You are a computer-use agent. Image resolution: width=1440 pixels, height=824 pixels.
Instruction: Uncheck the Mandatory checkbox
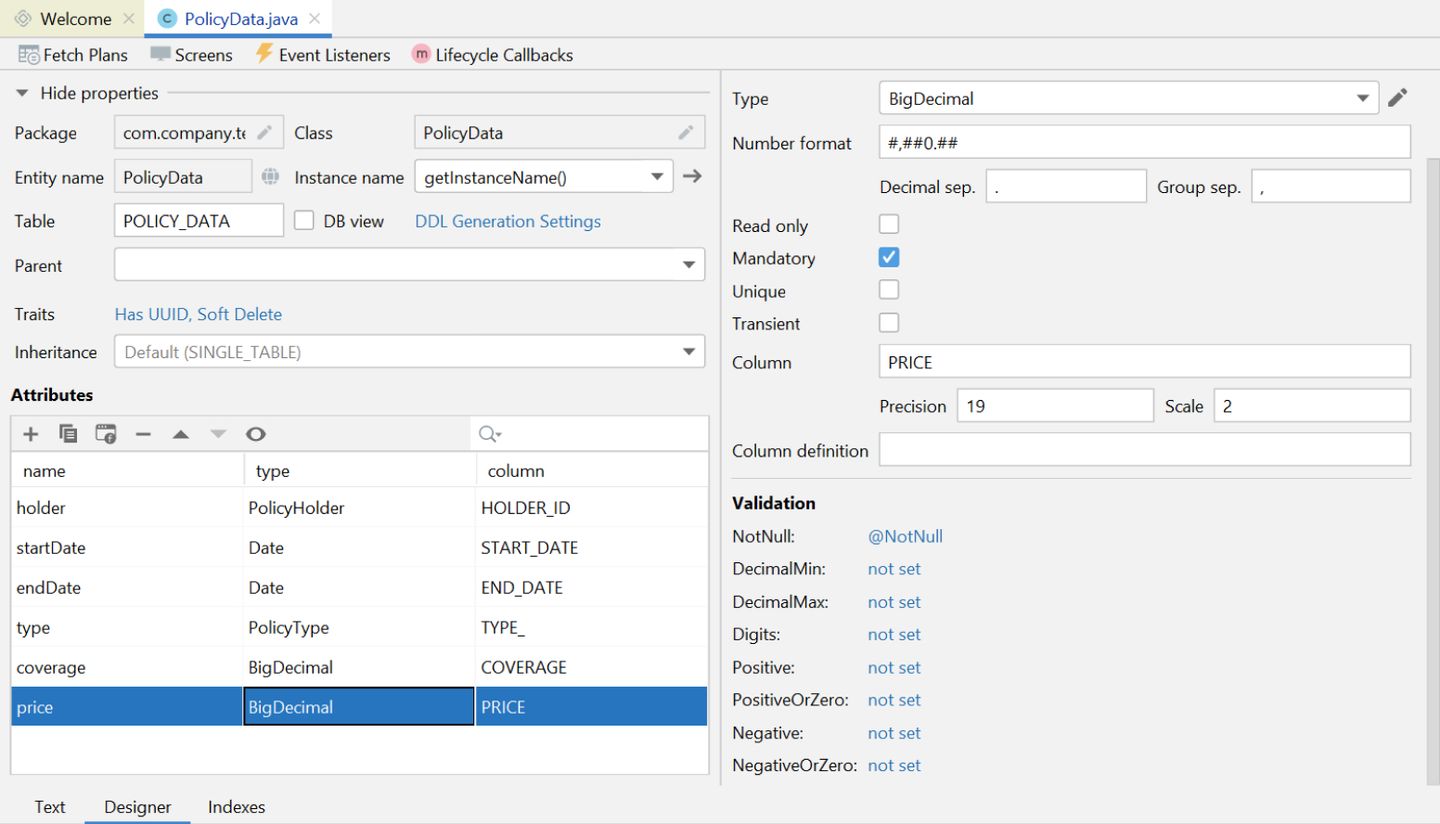pyautogui.click(x=888, y=258)
